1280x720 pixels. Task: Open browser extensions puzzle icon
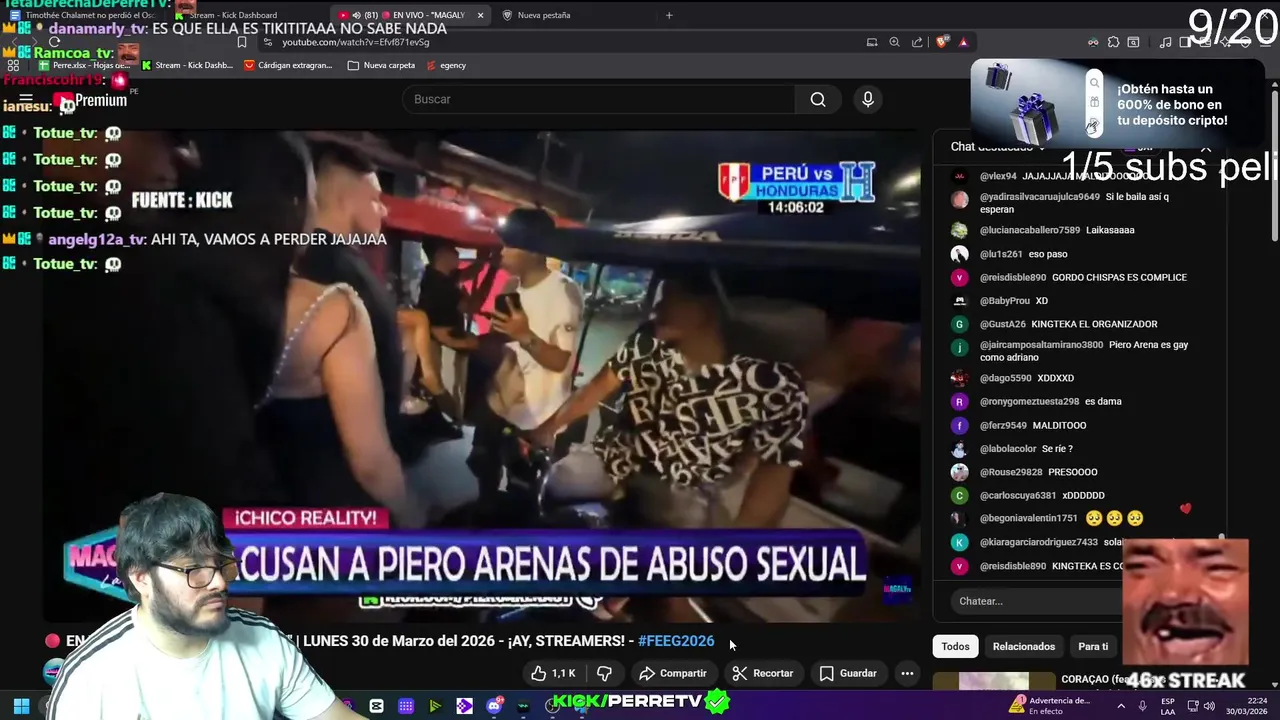coord(1112,42)
